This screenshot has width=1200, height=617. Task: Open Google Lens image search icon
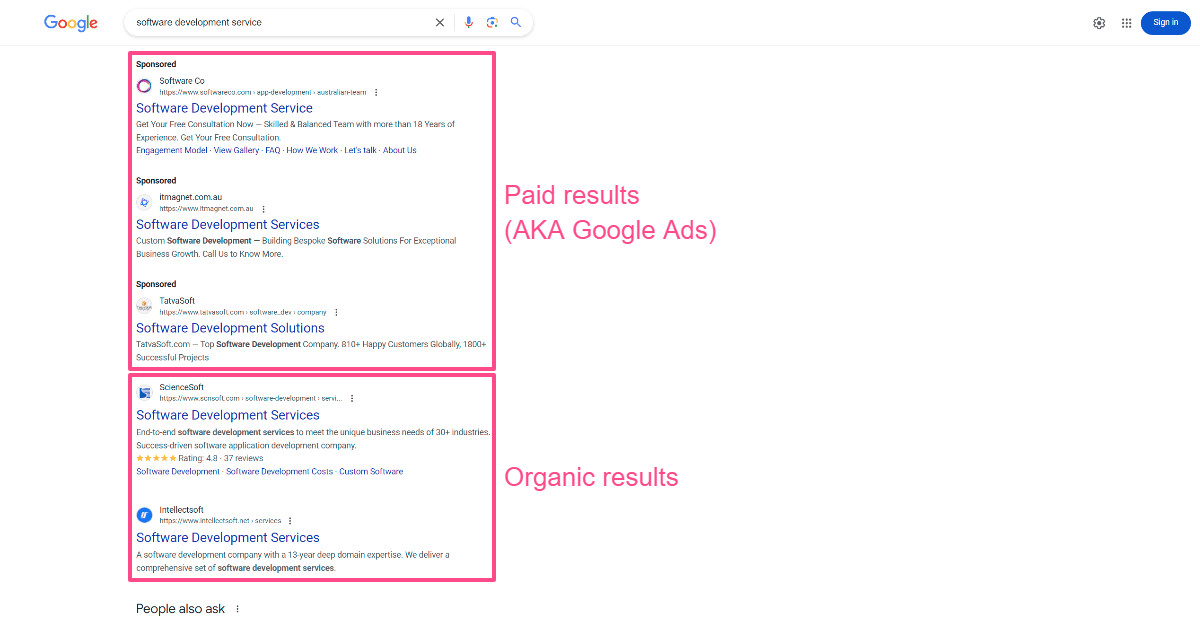coord(492,22)
